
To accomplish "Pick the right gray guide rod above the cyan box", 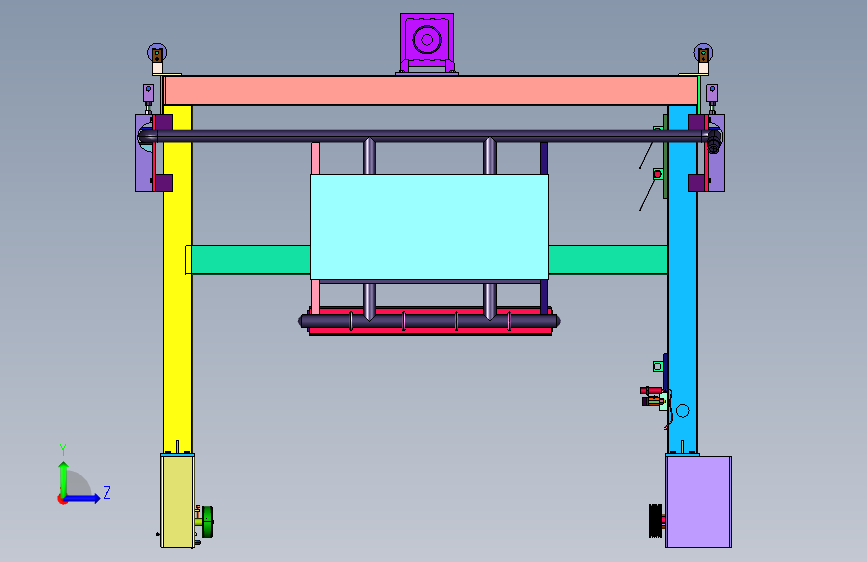I will [489, 157].
